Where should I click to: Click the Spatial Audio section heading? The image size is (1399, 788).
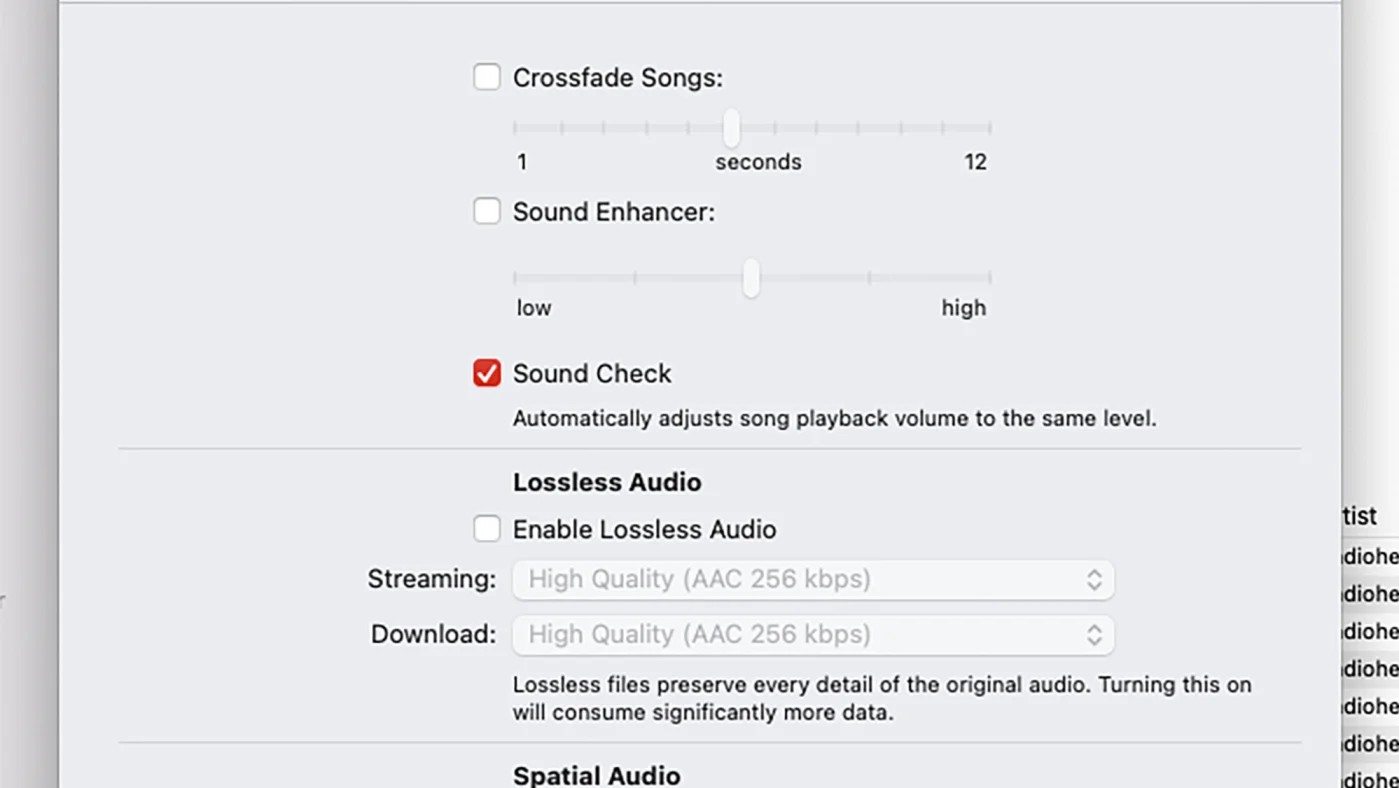tap(596, 775)
